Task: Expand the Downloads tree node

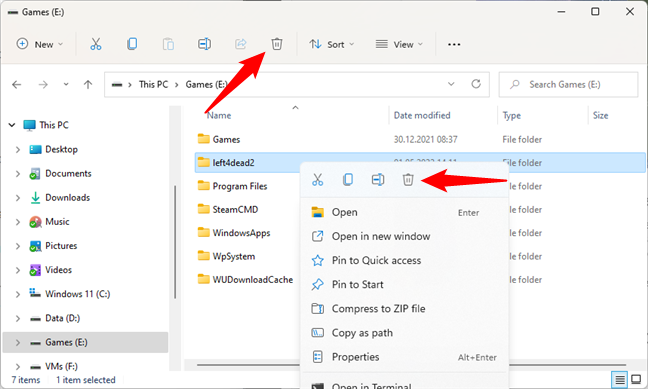Action: coord(18,198)
